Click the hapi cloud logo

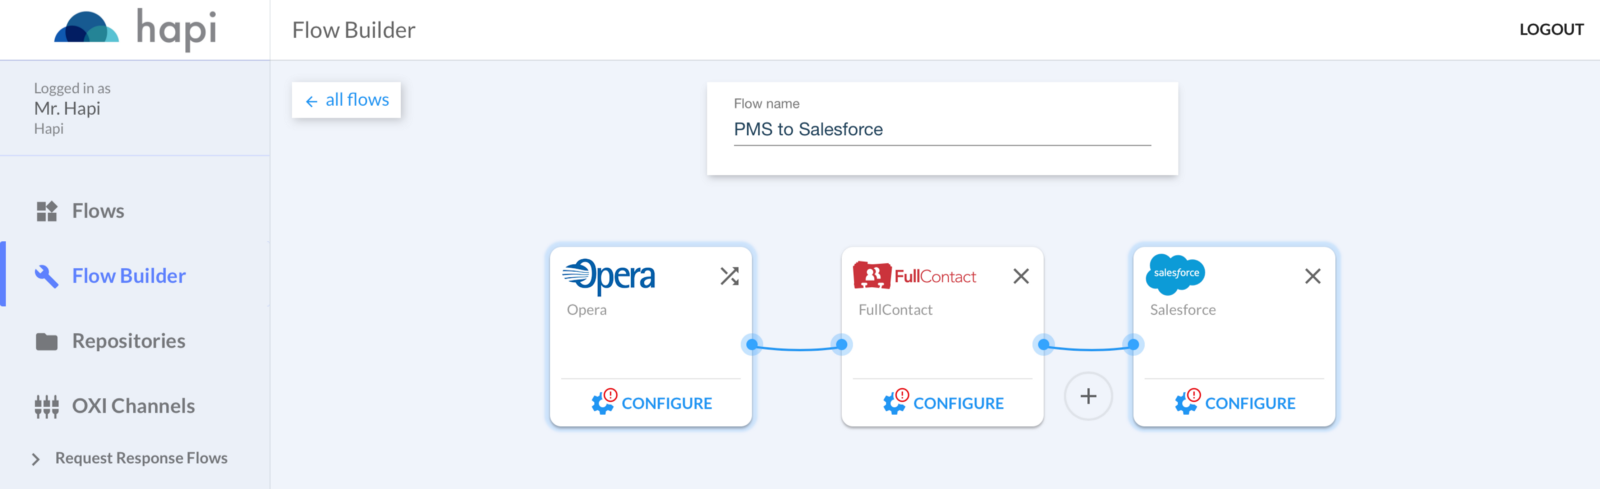pos(86,27)
